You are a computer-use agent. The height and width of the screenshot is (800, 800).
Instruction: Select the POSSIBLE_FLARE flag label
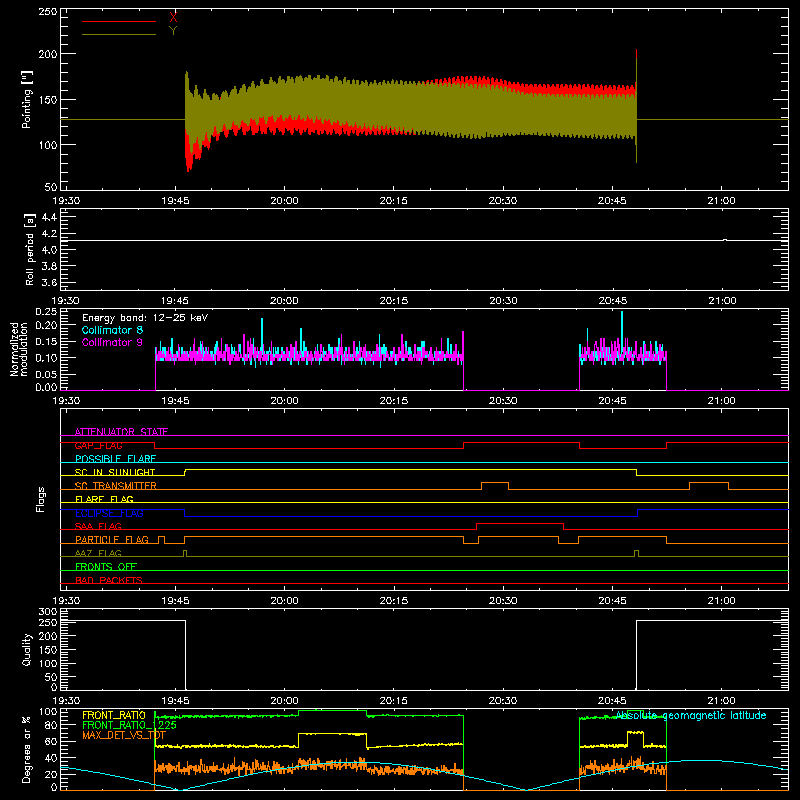click(115, 459)
